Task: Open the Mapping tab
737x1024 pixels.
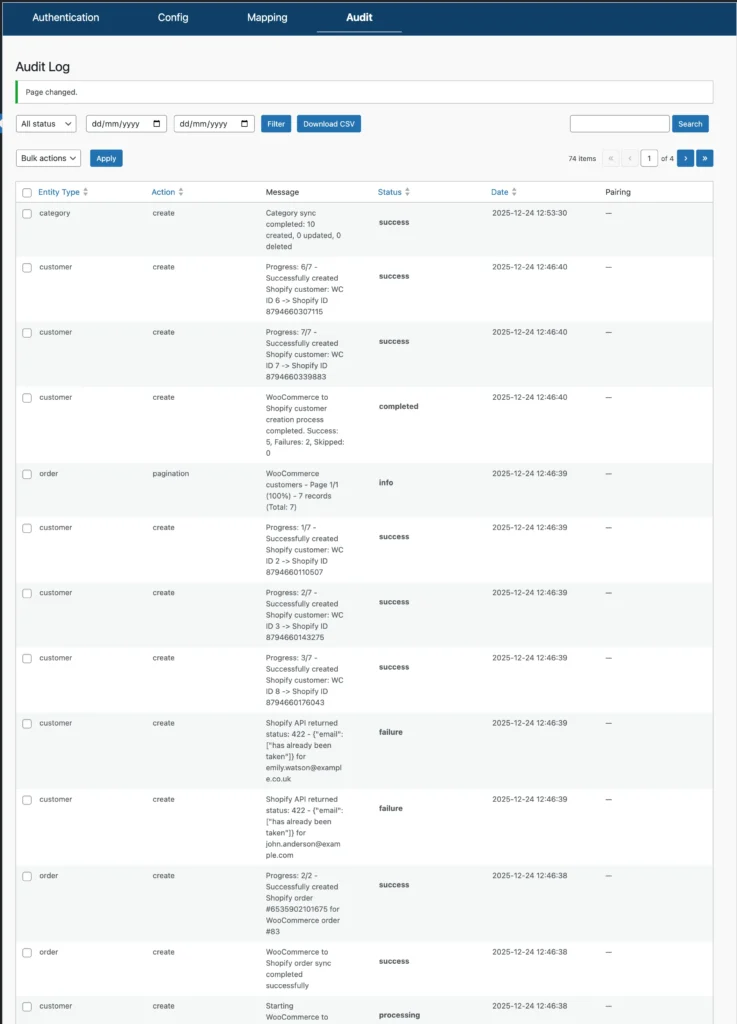Action: [266, 17]
